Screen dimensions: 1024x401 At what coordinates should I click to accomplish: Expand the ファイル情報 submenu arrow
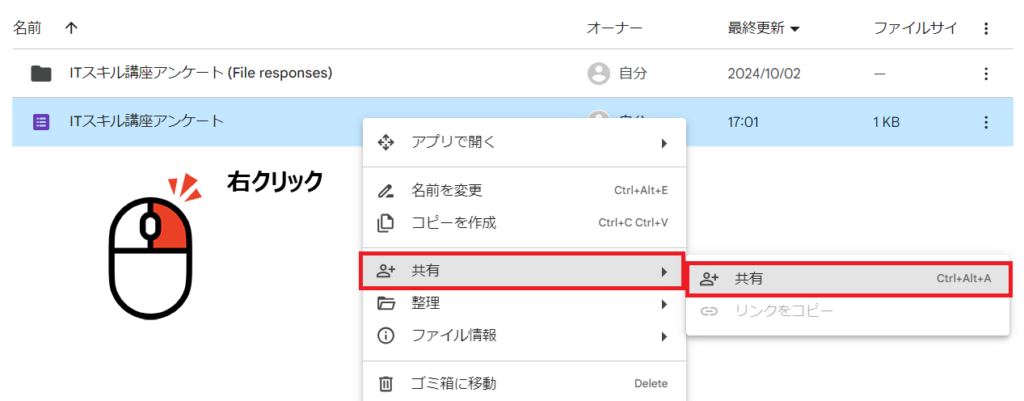click(x=663, y=336)
